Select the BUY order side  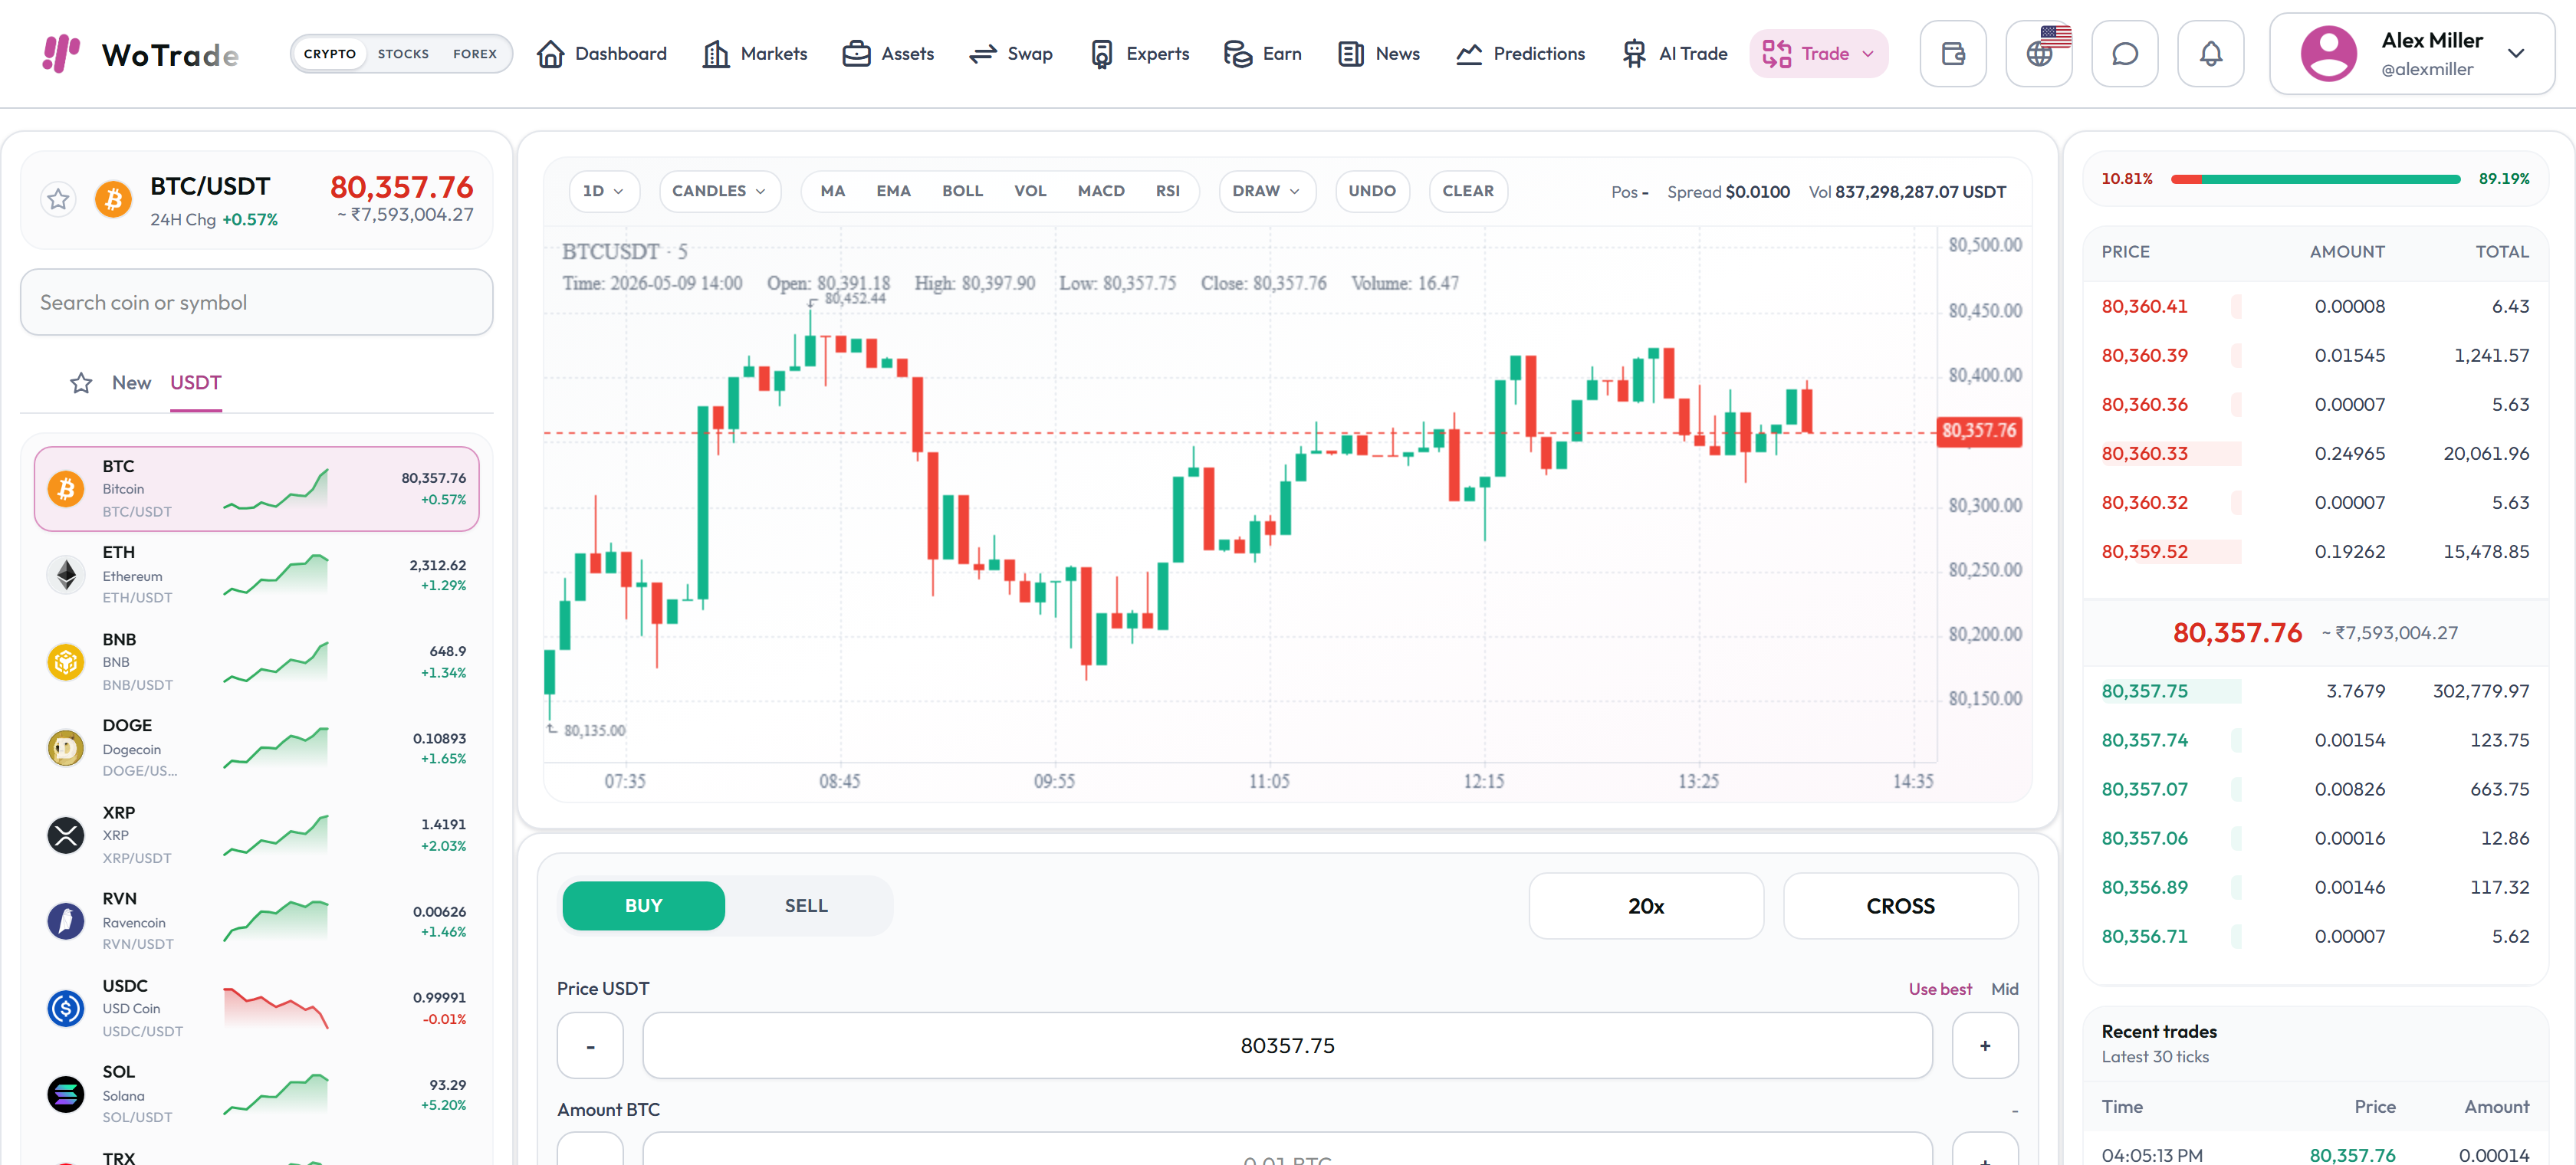click(644, 906)
